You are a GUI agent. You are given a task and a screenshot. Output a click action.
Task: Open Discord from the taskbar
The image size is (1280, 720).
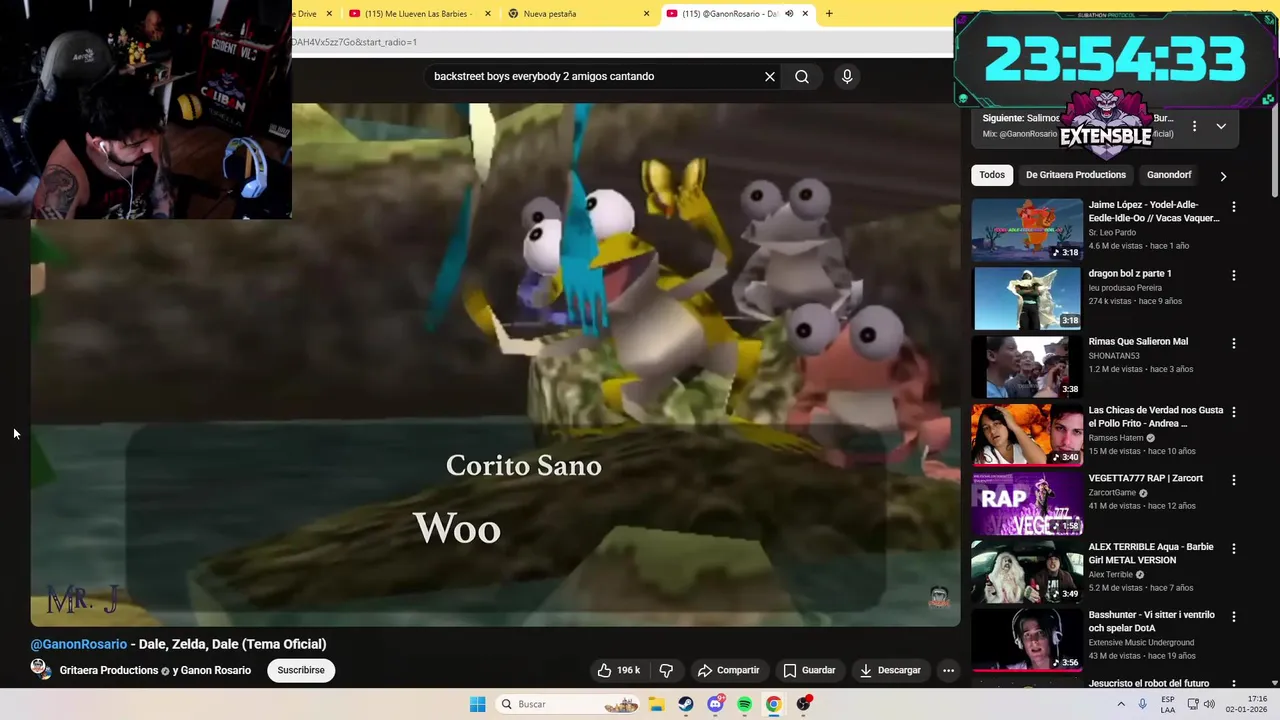click(x=715, y=704)
